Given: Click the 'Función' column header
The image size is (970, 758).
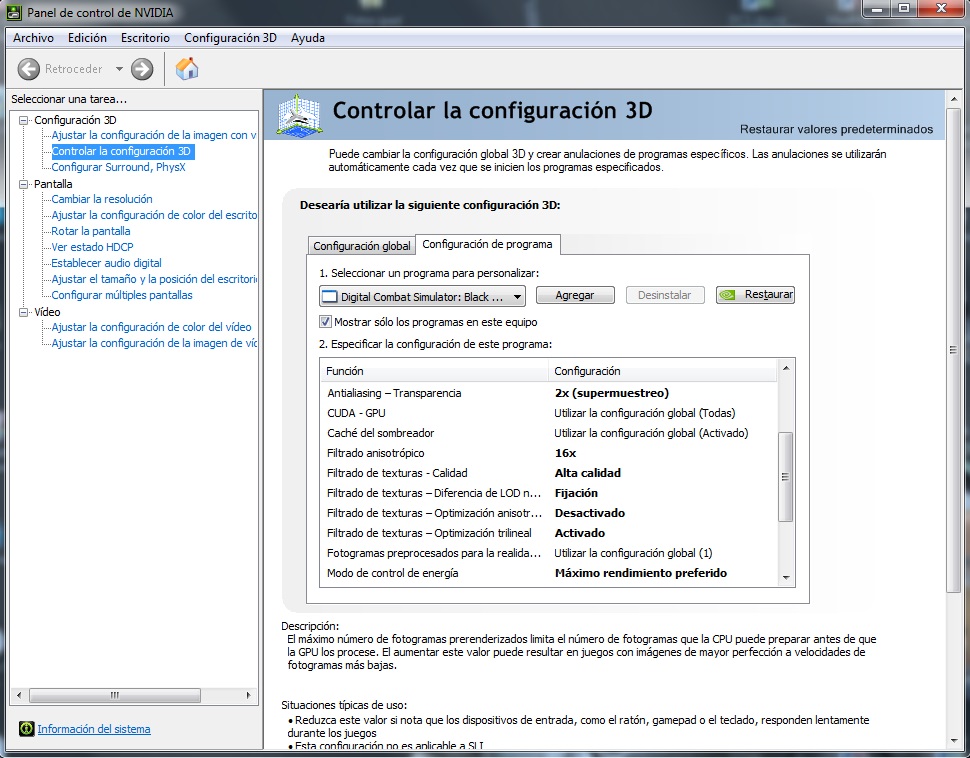Looking at the screenshot, I should 434,371.
